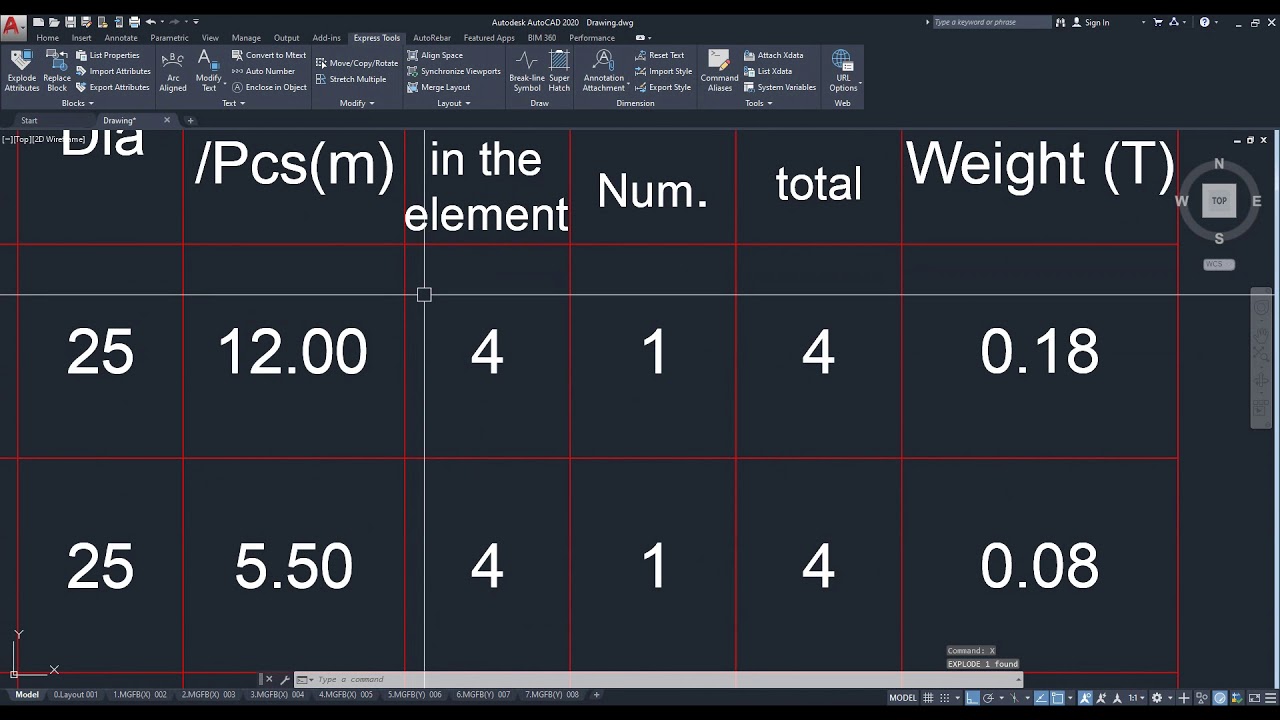
Task: Click the MODEL status bar button
Action: [x=903, y=698]
